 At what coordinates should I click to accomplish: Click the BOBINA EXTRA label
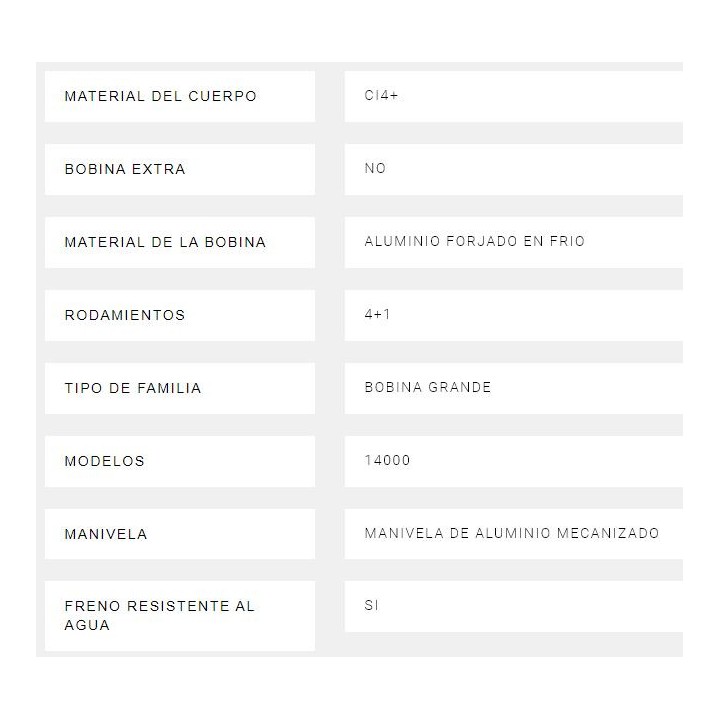point(125,169)
